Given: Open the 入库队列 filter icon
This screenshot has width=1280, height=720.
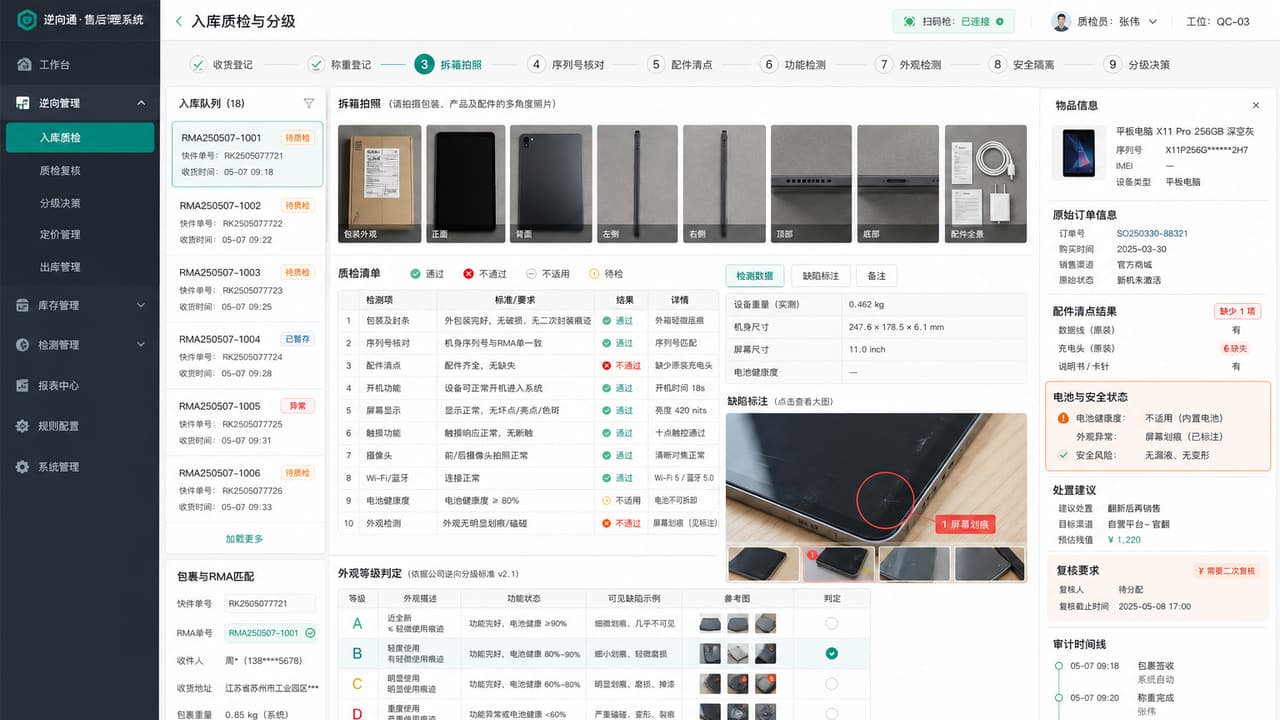Looking at the screenshot, I should click(x=308, y=103).
